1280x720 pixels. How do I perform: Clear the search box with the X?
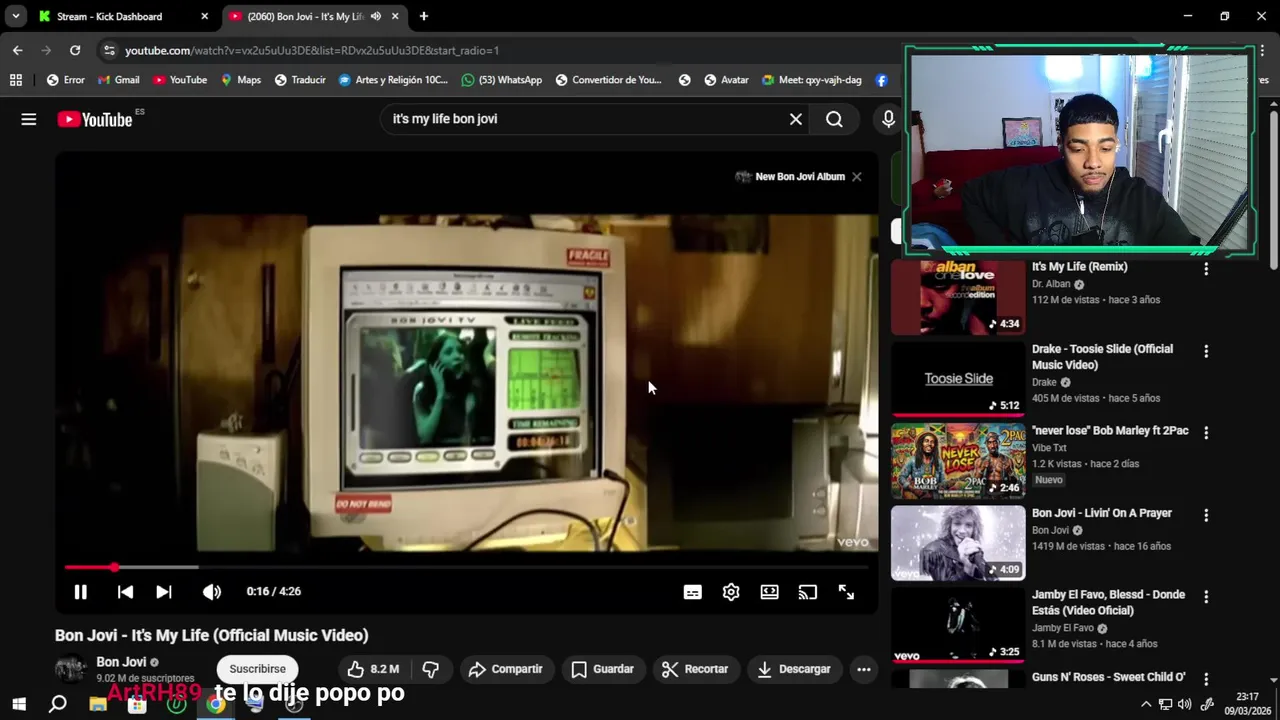point(796,119)
